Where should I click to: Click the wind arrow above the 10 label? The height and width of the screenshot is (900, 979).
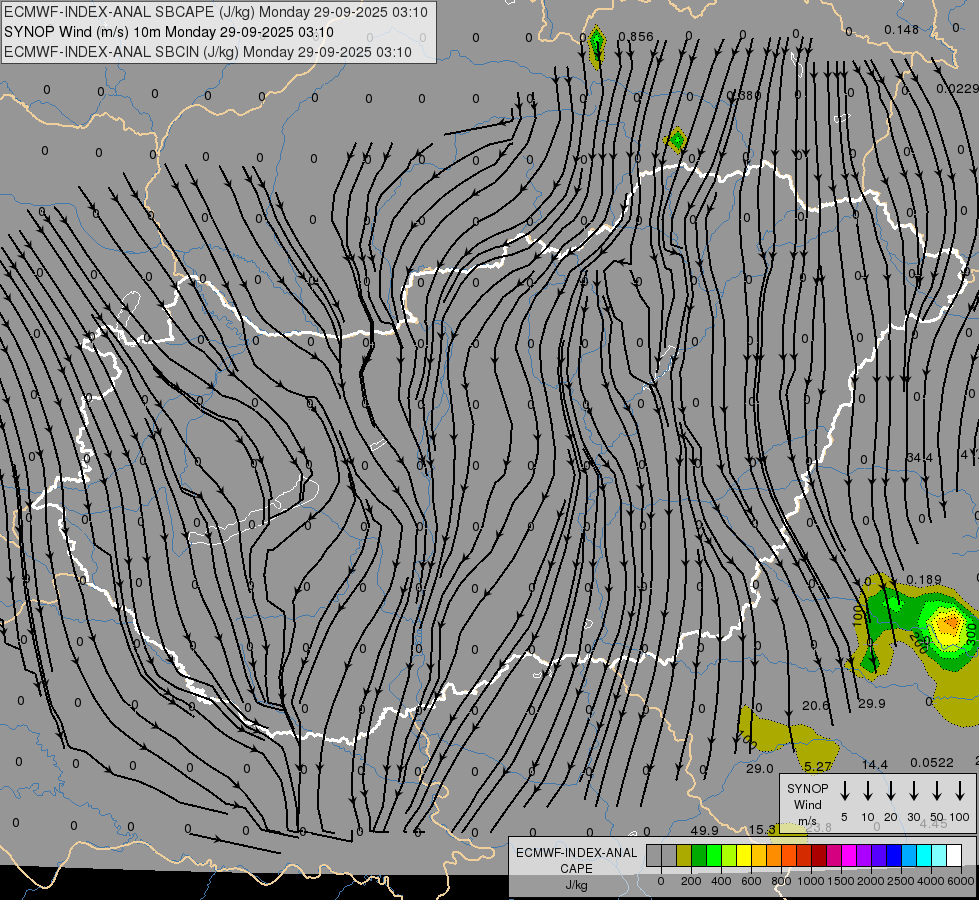coord(868,791)
